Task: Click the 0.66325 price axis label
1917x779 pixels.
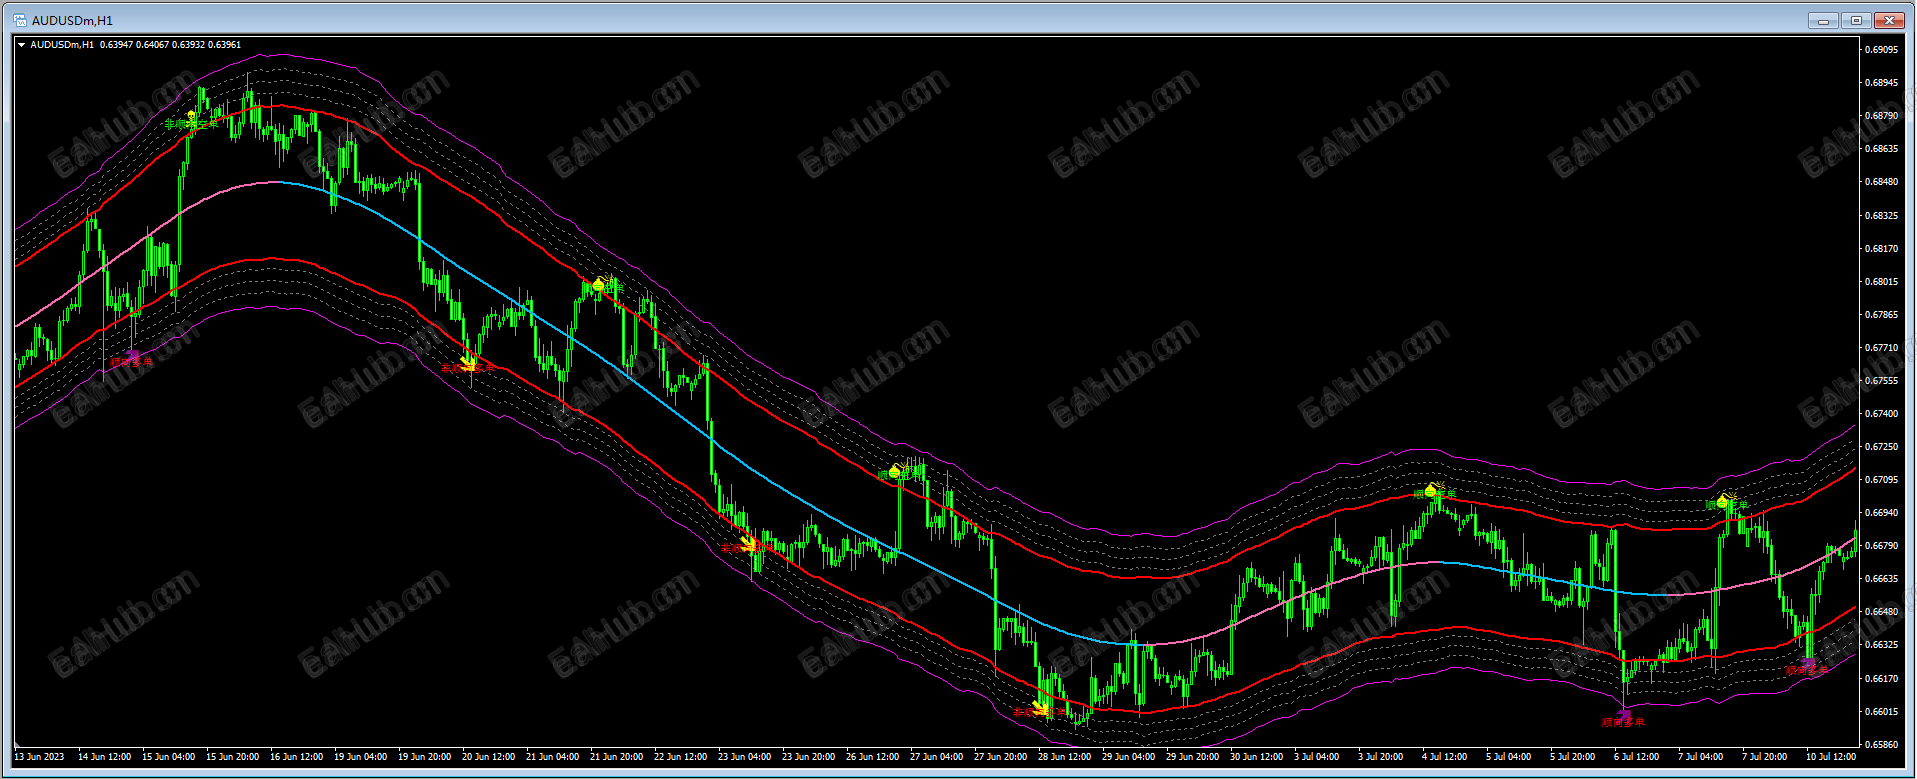Action: [x=1881, y=645]
